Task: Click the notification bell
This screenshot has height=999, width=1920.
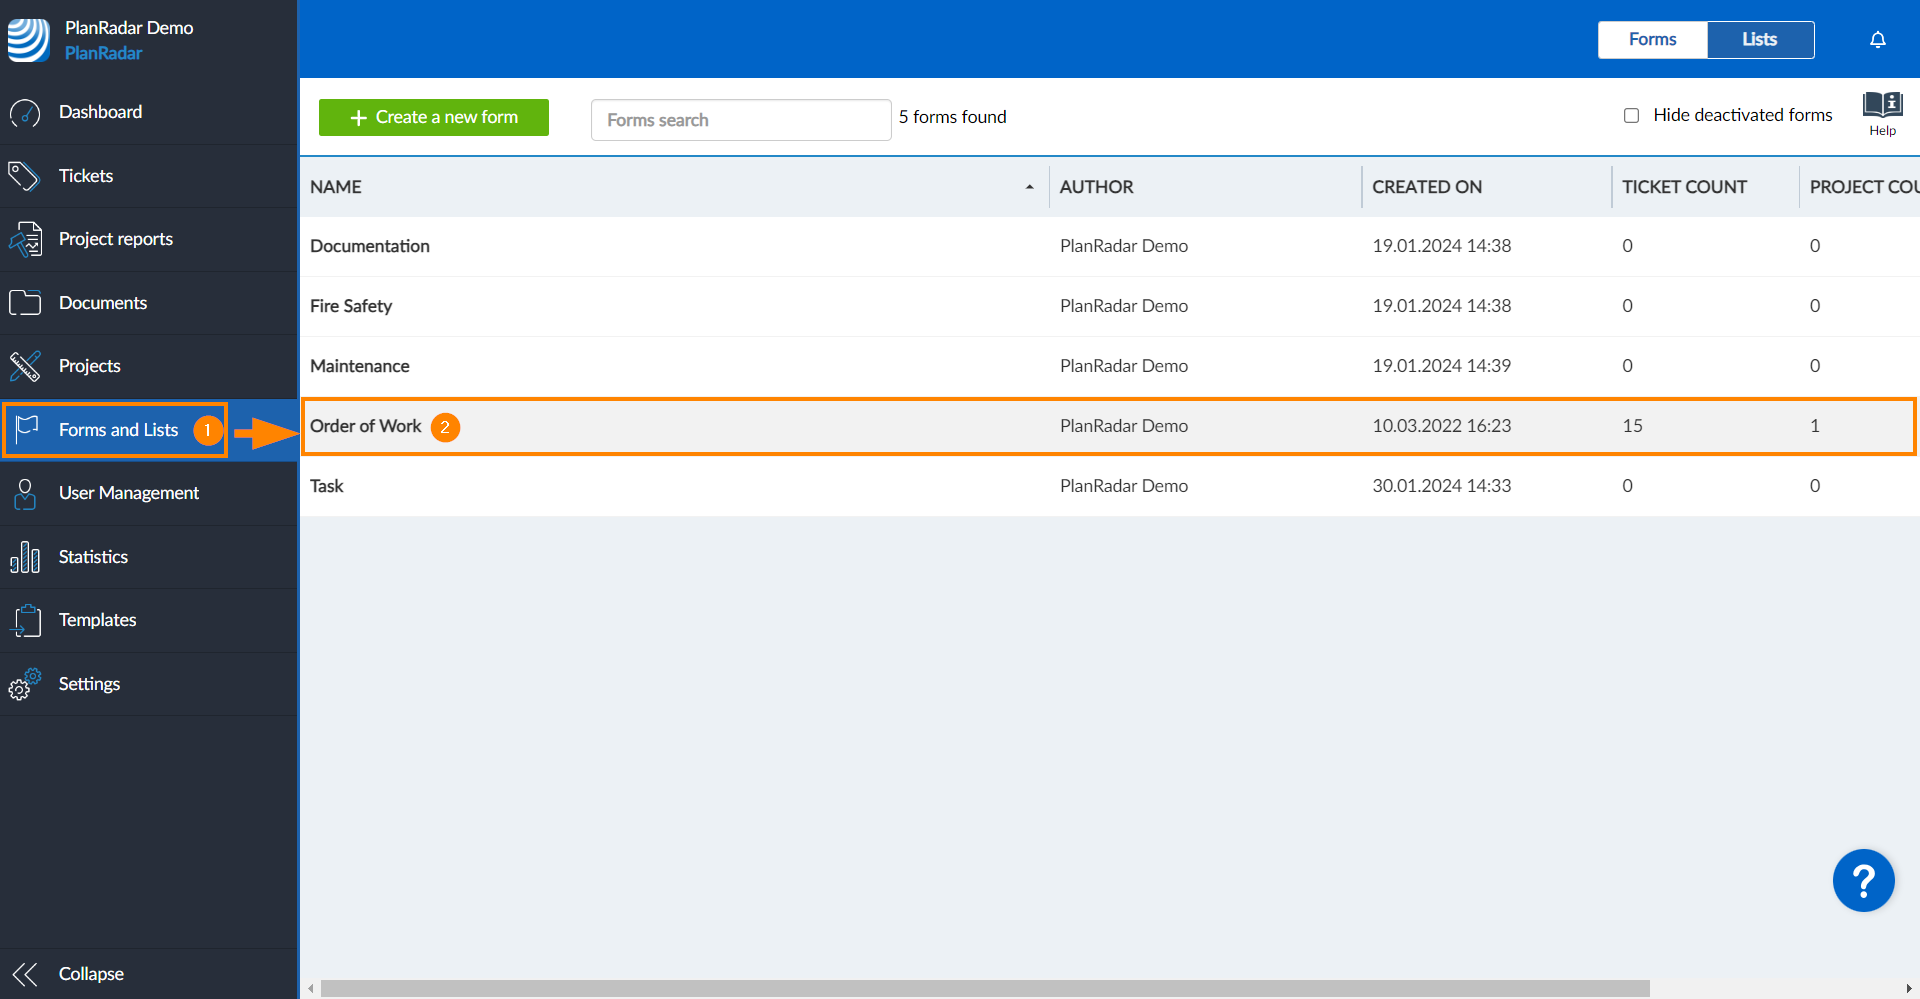Action: click(1877, 39)
